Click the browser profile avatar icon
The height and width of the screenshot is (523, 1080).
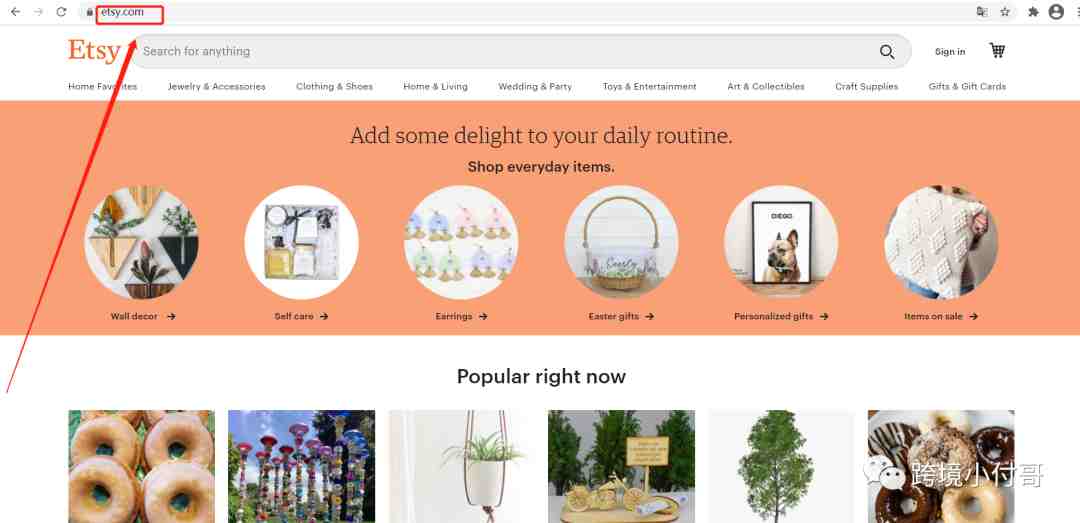click(1056, 12)
